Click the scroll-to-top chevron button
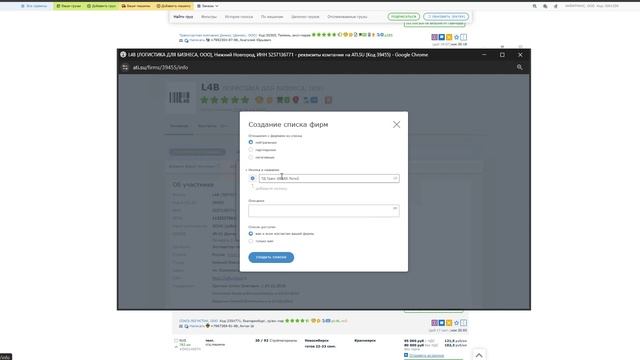Viewport: 640px width, 360px height. (479, 355)
